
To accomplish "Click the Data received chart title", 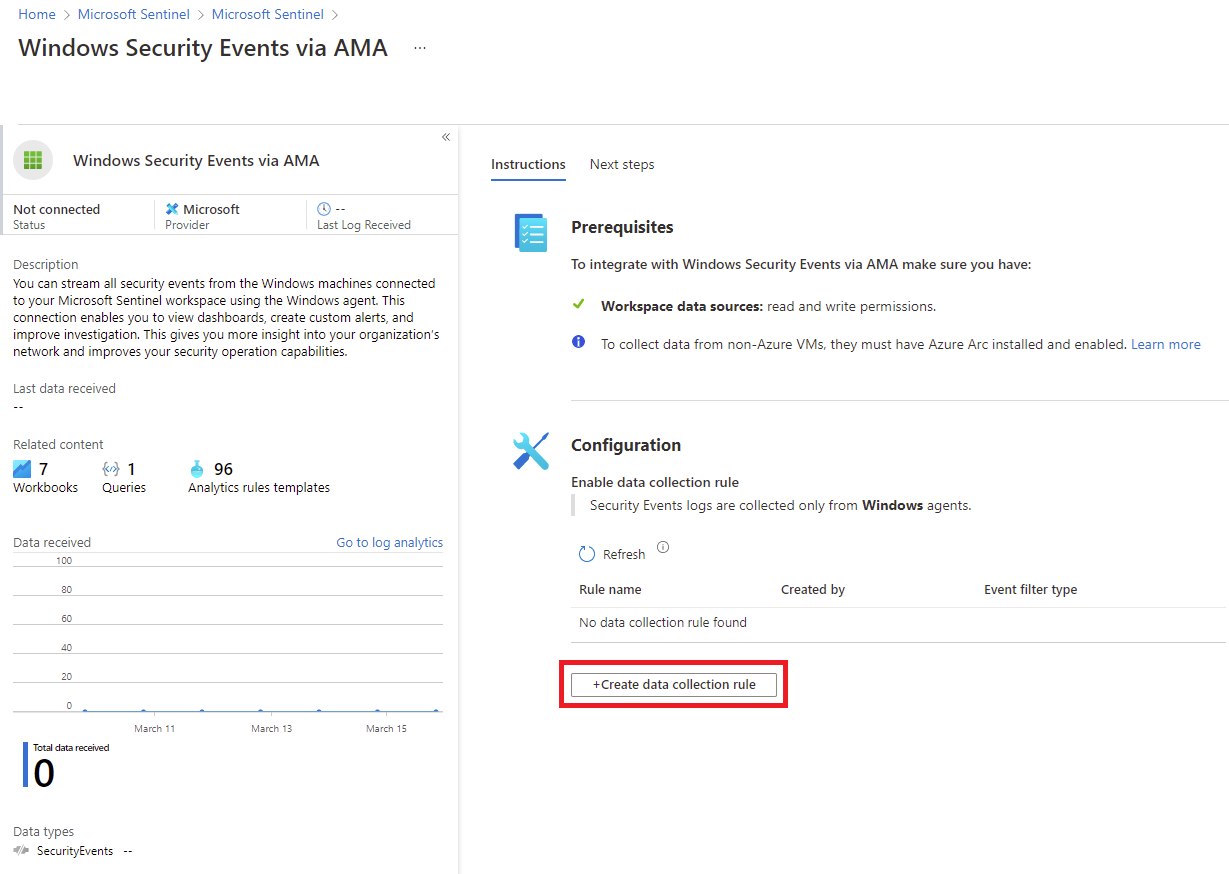I will click(x=52, y=543).
